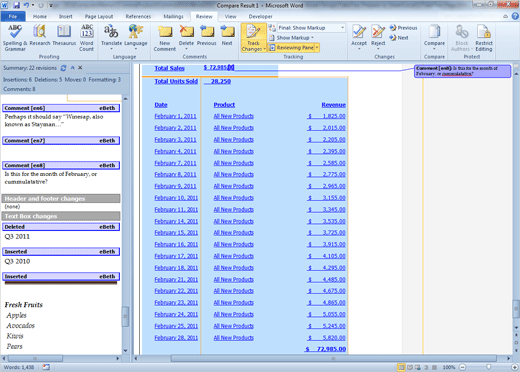
Task: Click the zoom slider handle
Action: point(489,367)
